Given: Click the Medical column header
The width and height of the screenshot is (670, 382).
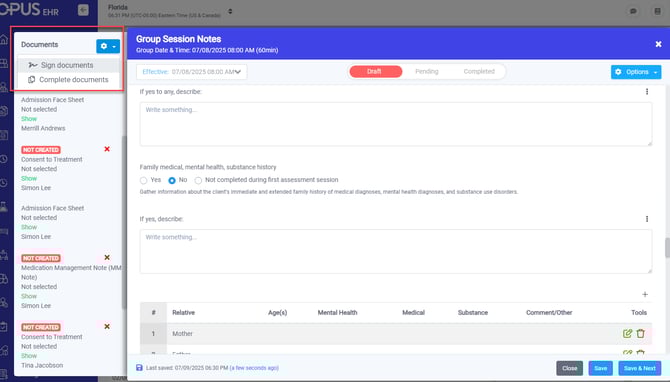Looking at the screenshot, I should coord(413,312).
